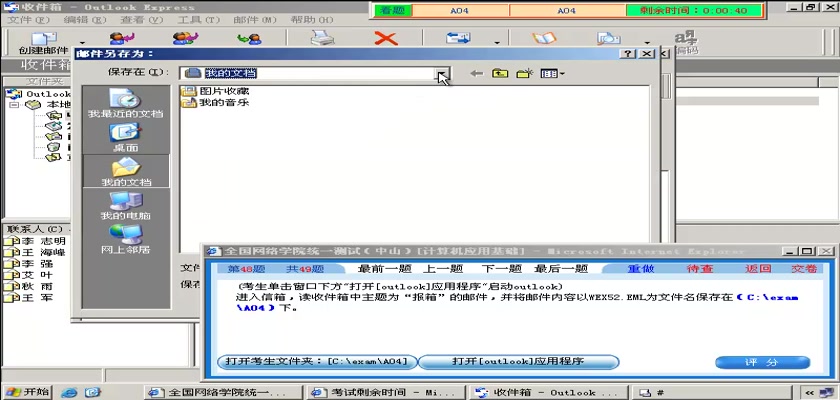
Task: Click 下一题 in exam window
Action: [501, 269]
